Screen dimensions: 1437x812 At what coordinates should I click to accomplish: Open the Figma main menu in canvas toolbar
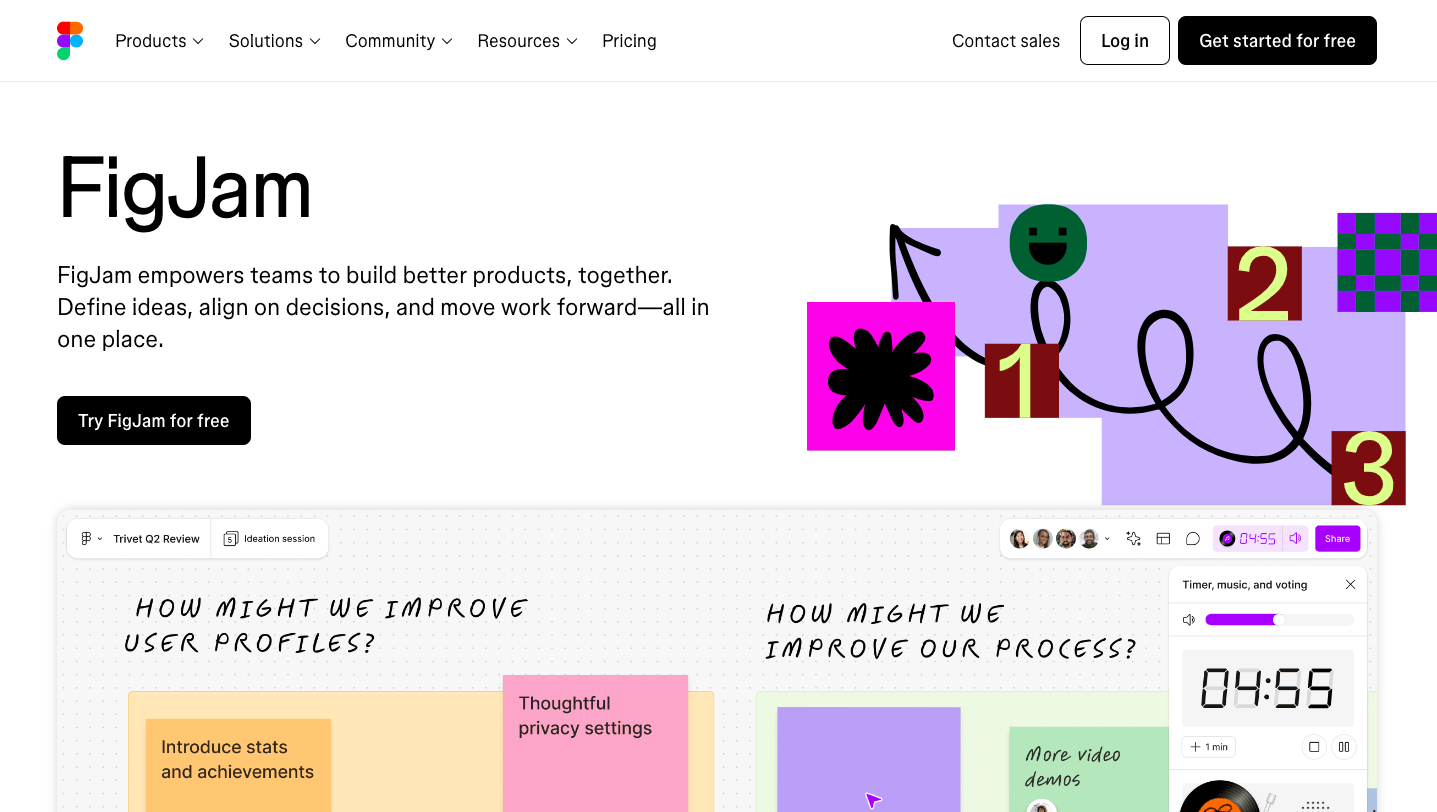(91, 539)
